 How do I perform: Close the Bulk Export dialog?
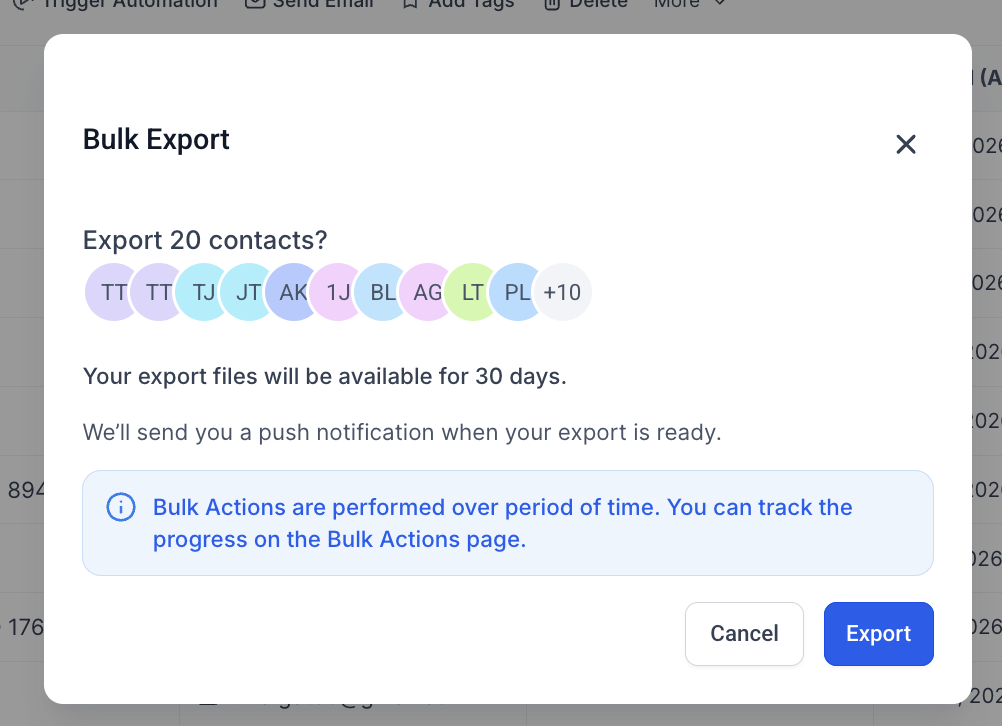click(906, 144)
